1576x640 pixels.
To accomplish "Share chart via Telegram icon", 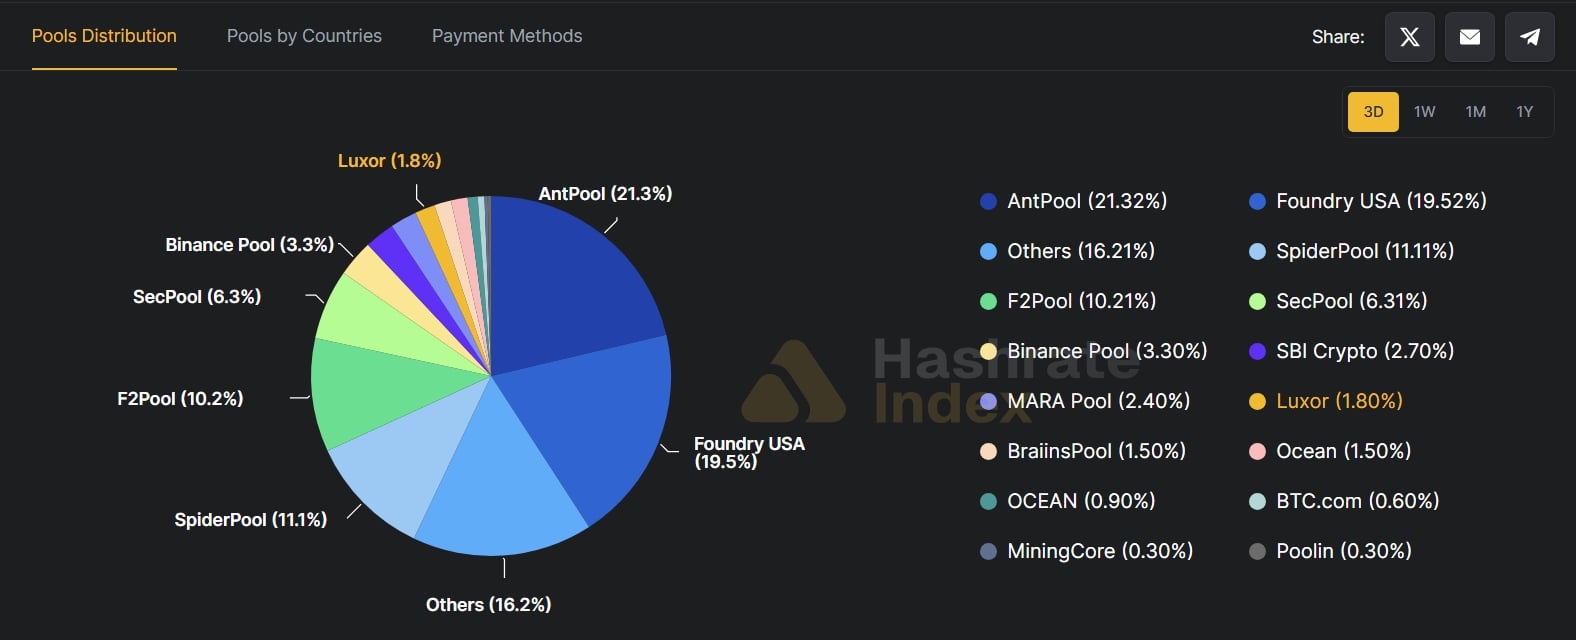I will (1529, 37).
